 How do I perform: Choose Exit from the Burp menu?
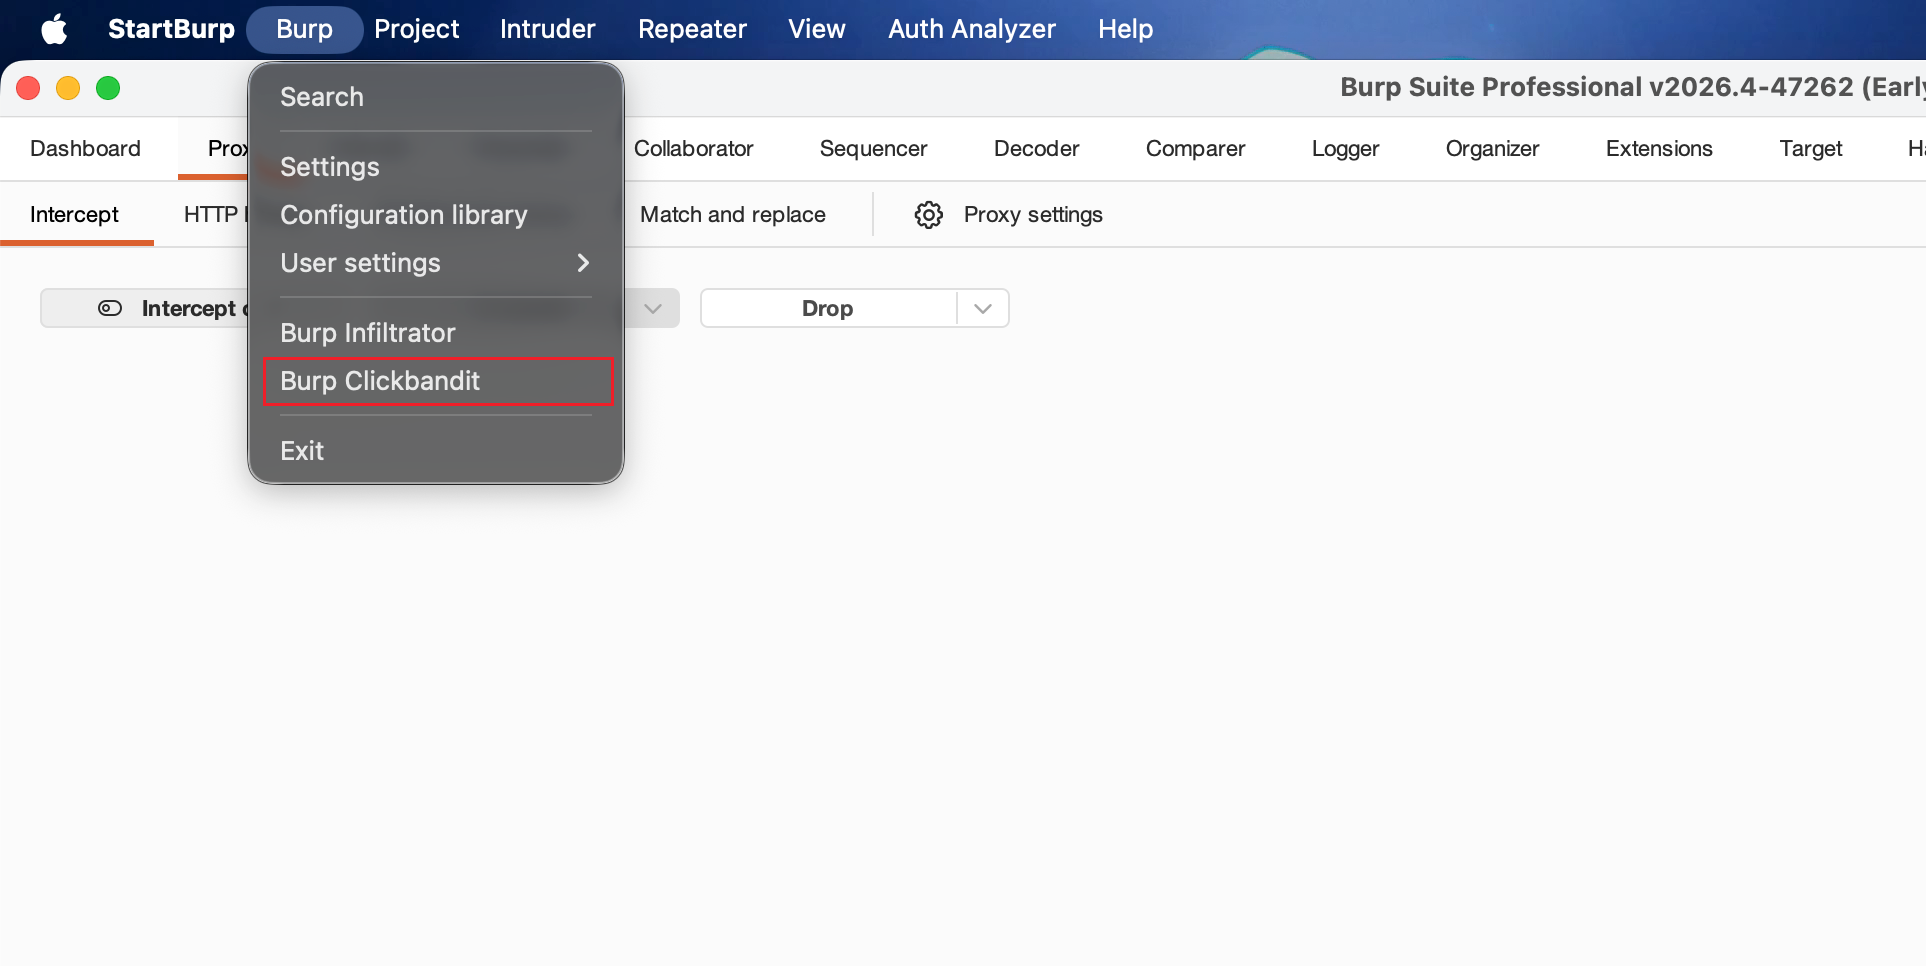coord(436,451)
